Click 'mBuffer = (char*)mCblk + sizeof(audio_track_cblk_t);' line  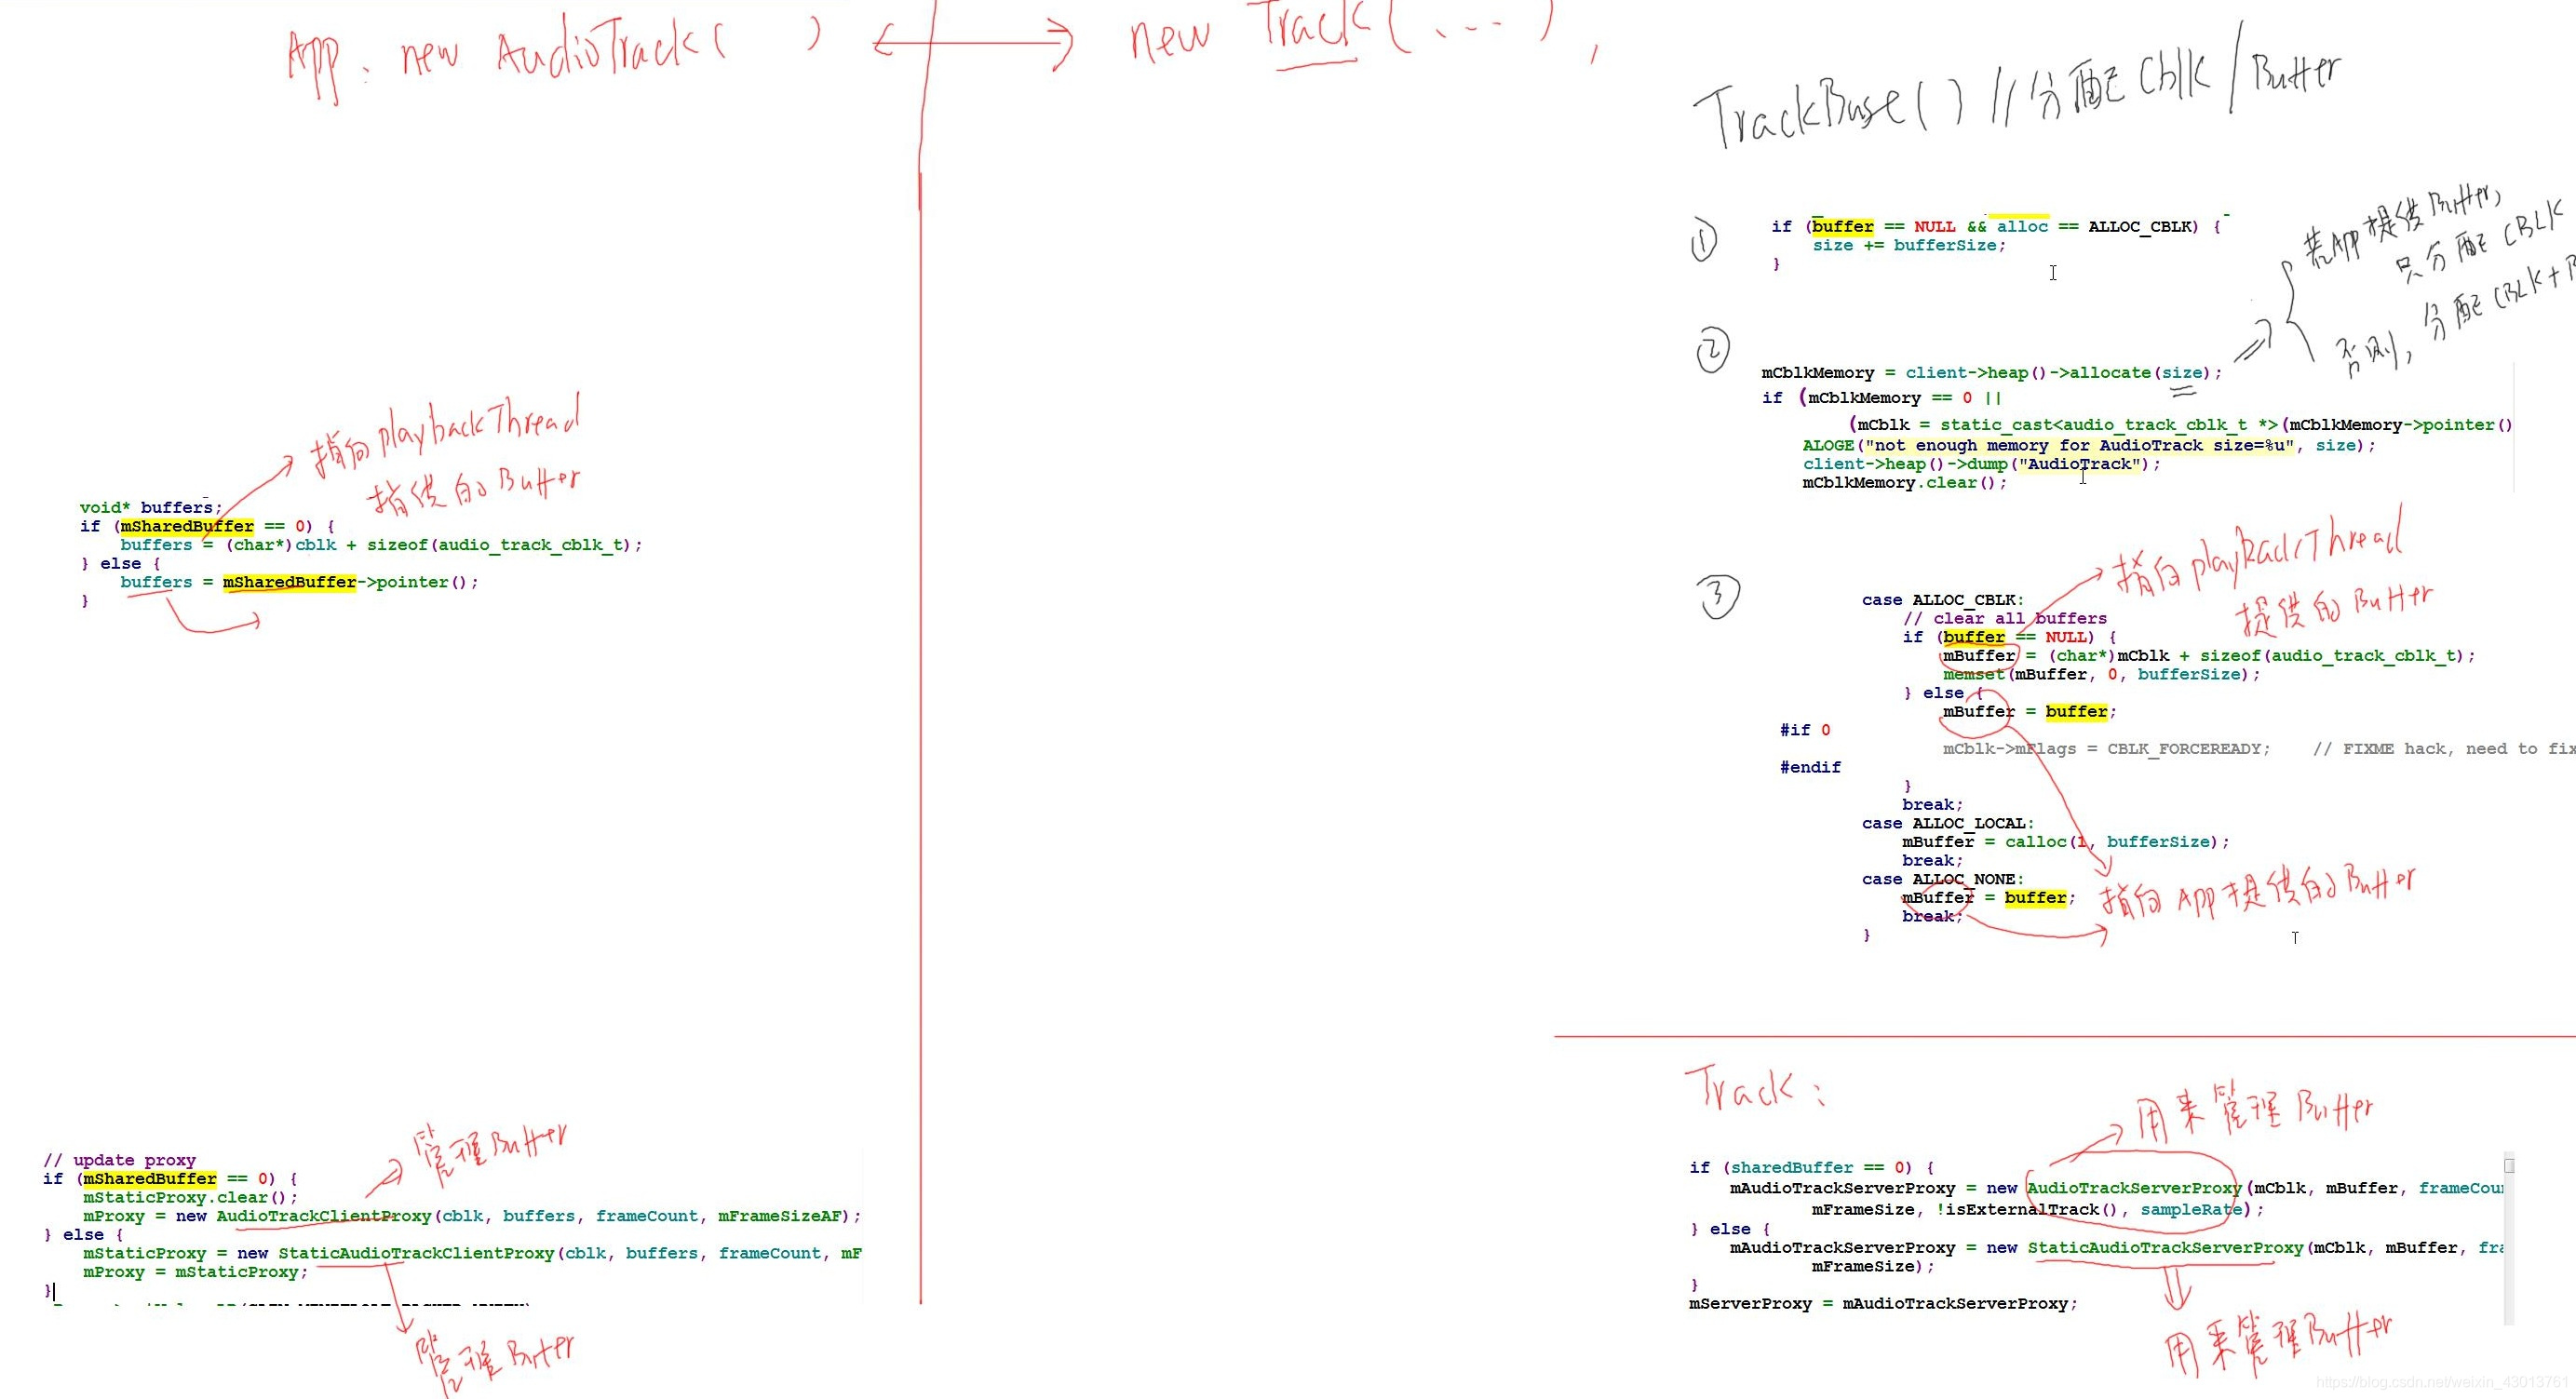2209,656
